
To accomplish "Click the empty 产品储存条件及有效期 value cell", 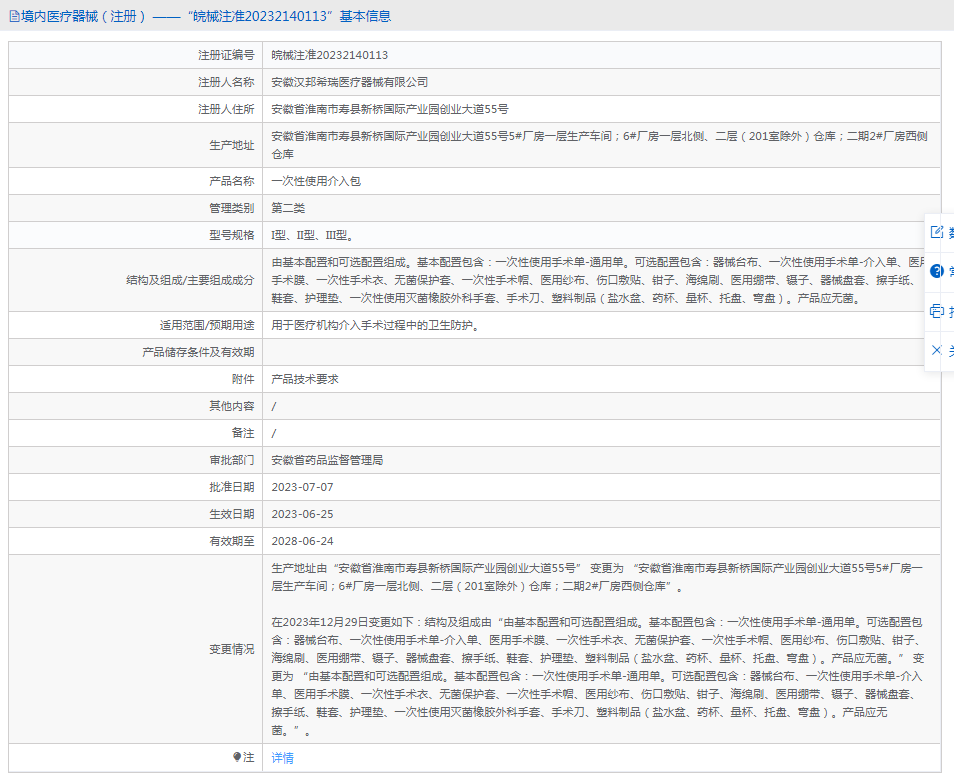I will coord(600,352).
